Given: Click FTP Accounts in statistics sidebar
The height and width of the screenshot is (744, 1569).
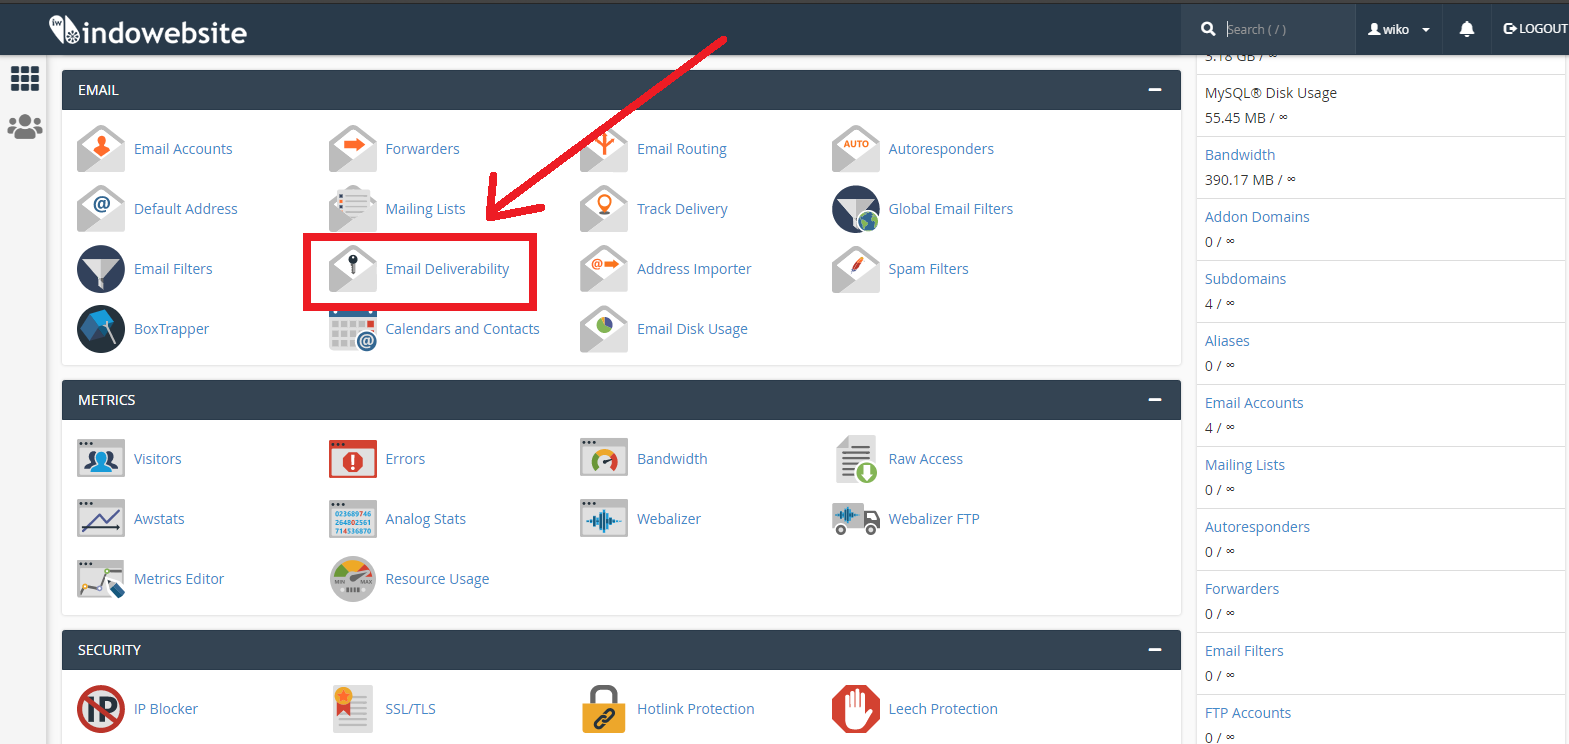Looking at the screenshot, I should (1248, 713).
